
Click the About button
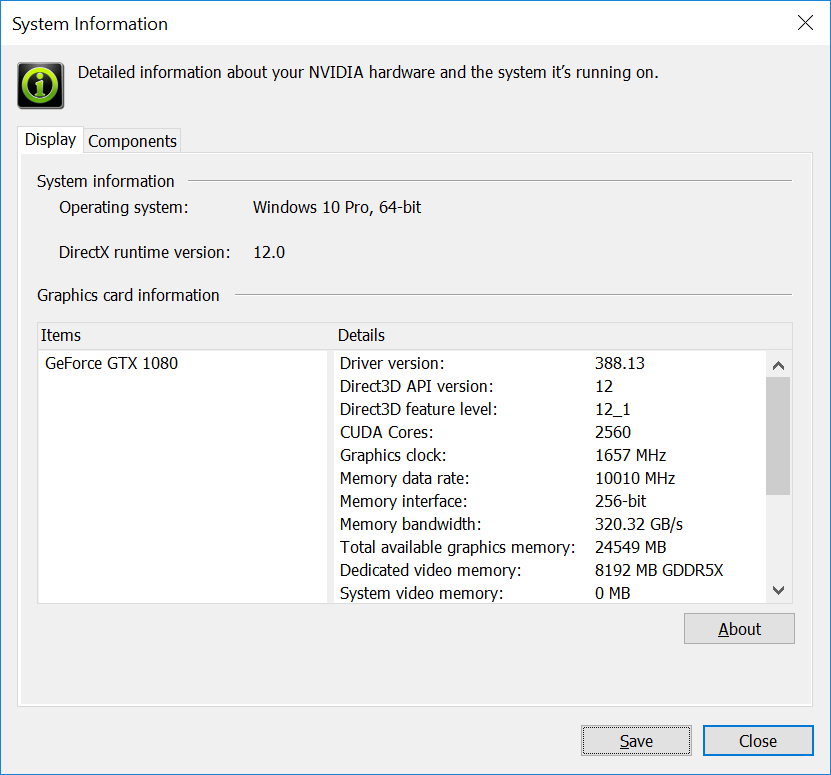[739, 629]
